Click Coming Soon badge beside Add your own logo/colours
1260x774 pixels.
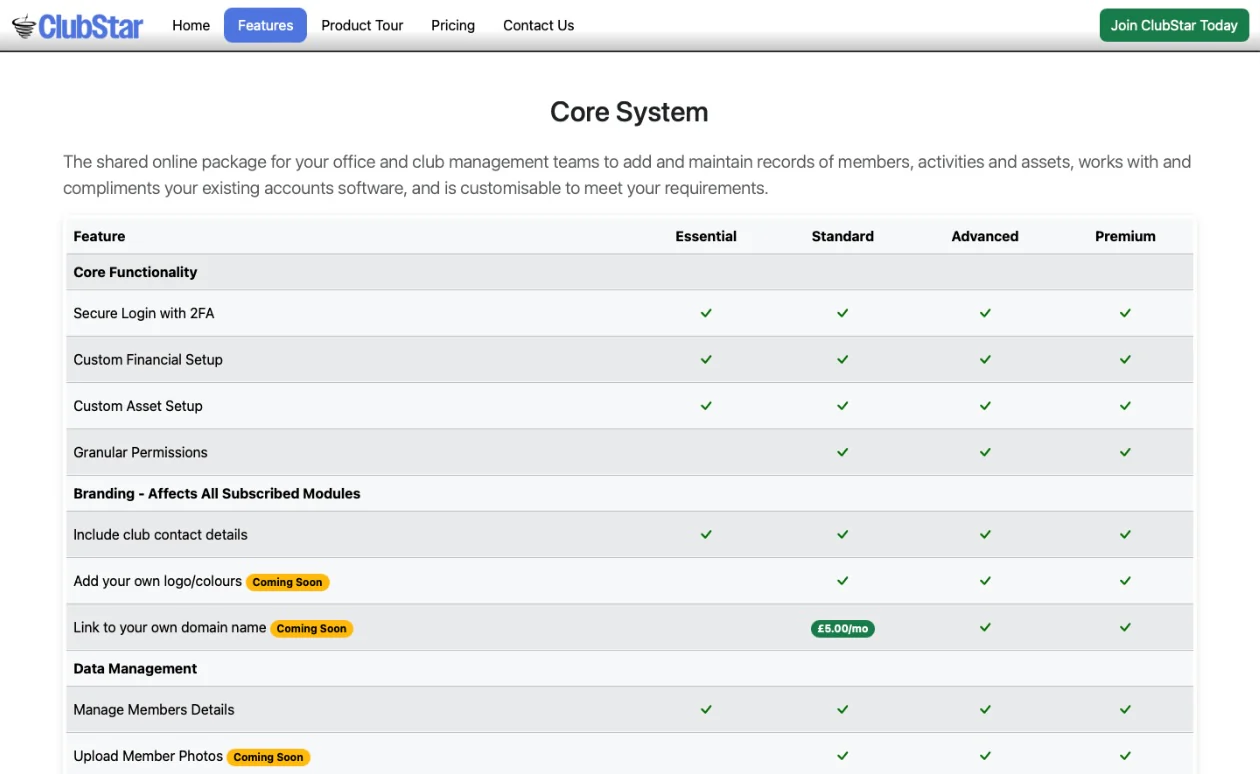point(288,582)
